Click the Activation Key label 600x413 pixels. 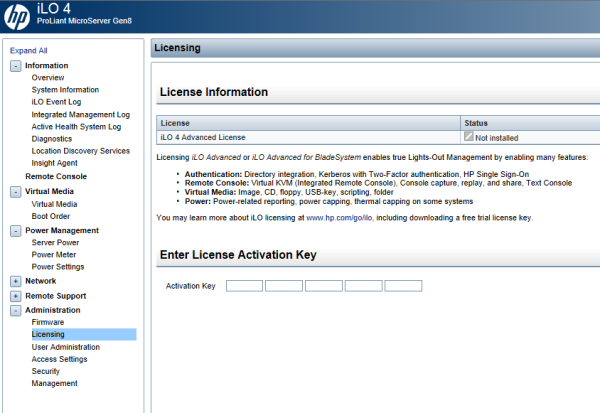pyautogui.click(x=191, y=286)
